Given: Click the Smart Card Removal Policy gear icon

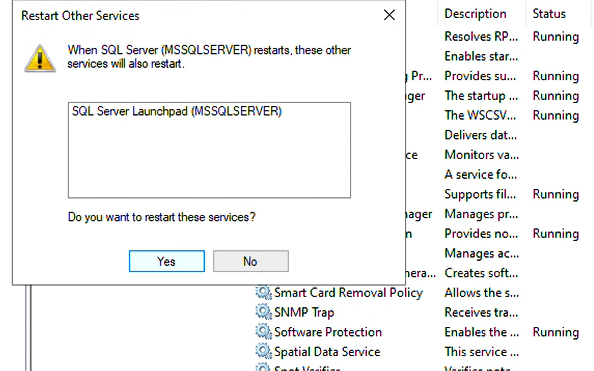Looking at the screenshot, I should point(263,293).
